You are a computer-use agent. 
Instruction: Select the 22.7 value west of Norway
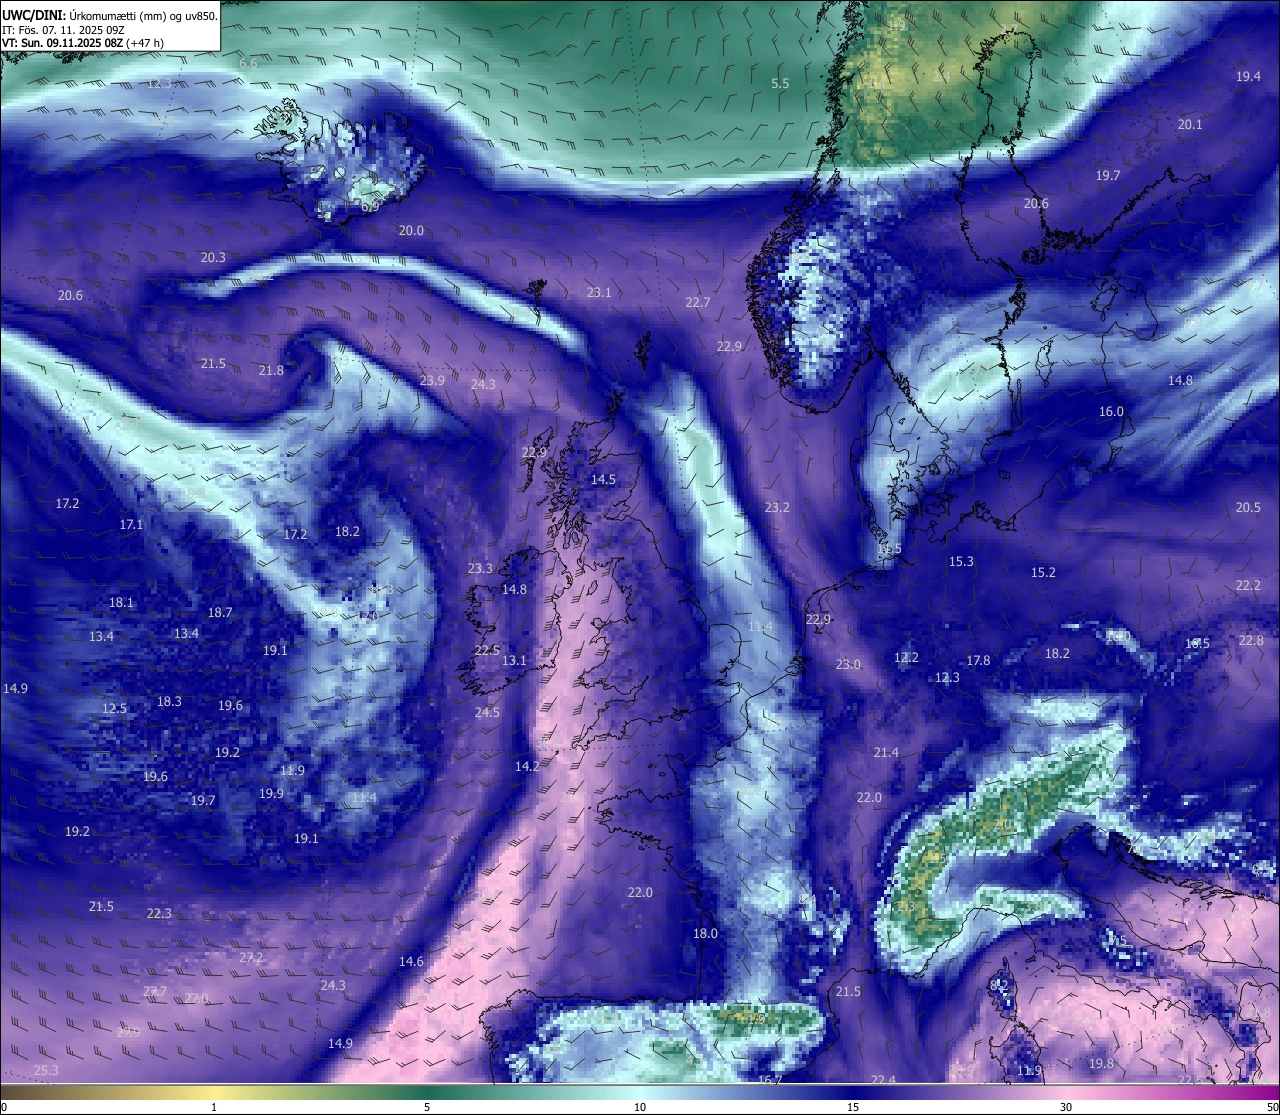pos(698,302)
